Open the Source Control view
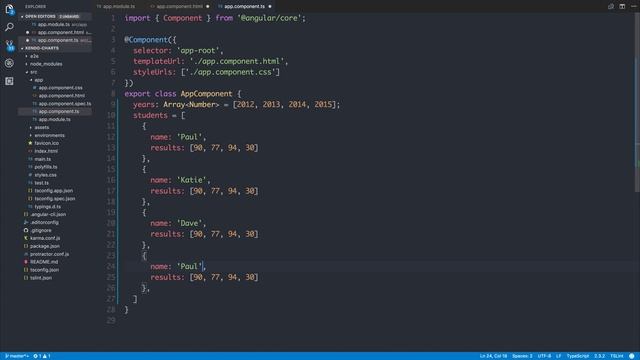Viewport: 640px width, 360px height. pyautogui.click(x=9, y=45)
